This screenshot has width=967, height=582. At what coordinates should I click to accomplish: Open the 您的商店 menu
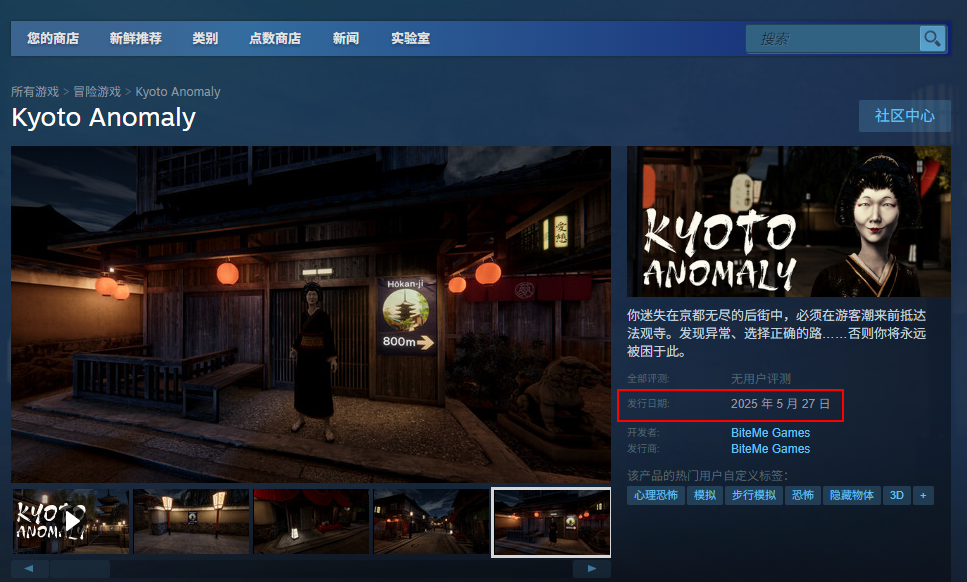[53, 39]
